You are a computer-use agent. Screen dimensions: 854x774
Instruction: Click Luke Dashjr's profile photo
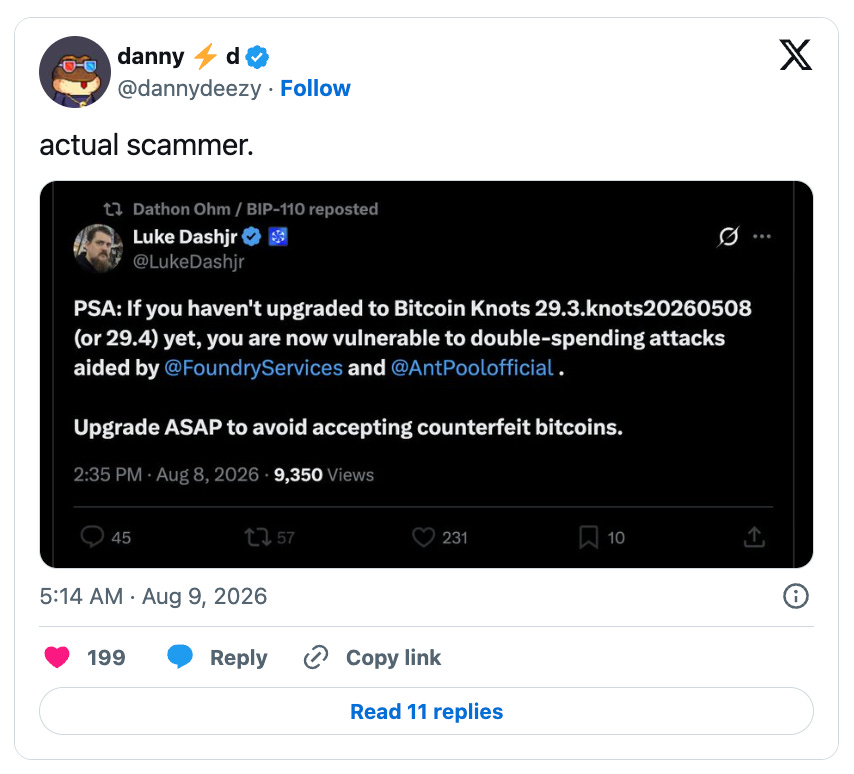(x=98, y=248)
